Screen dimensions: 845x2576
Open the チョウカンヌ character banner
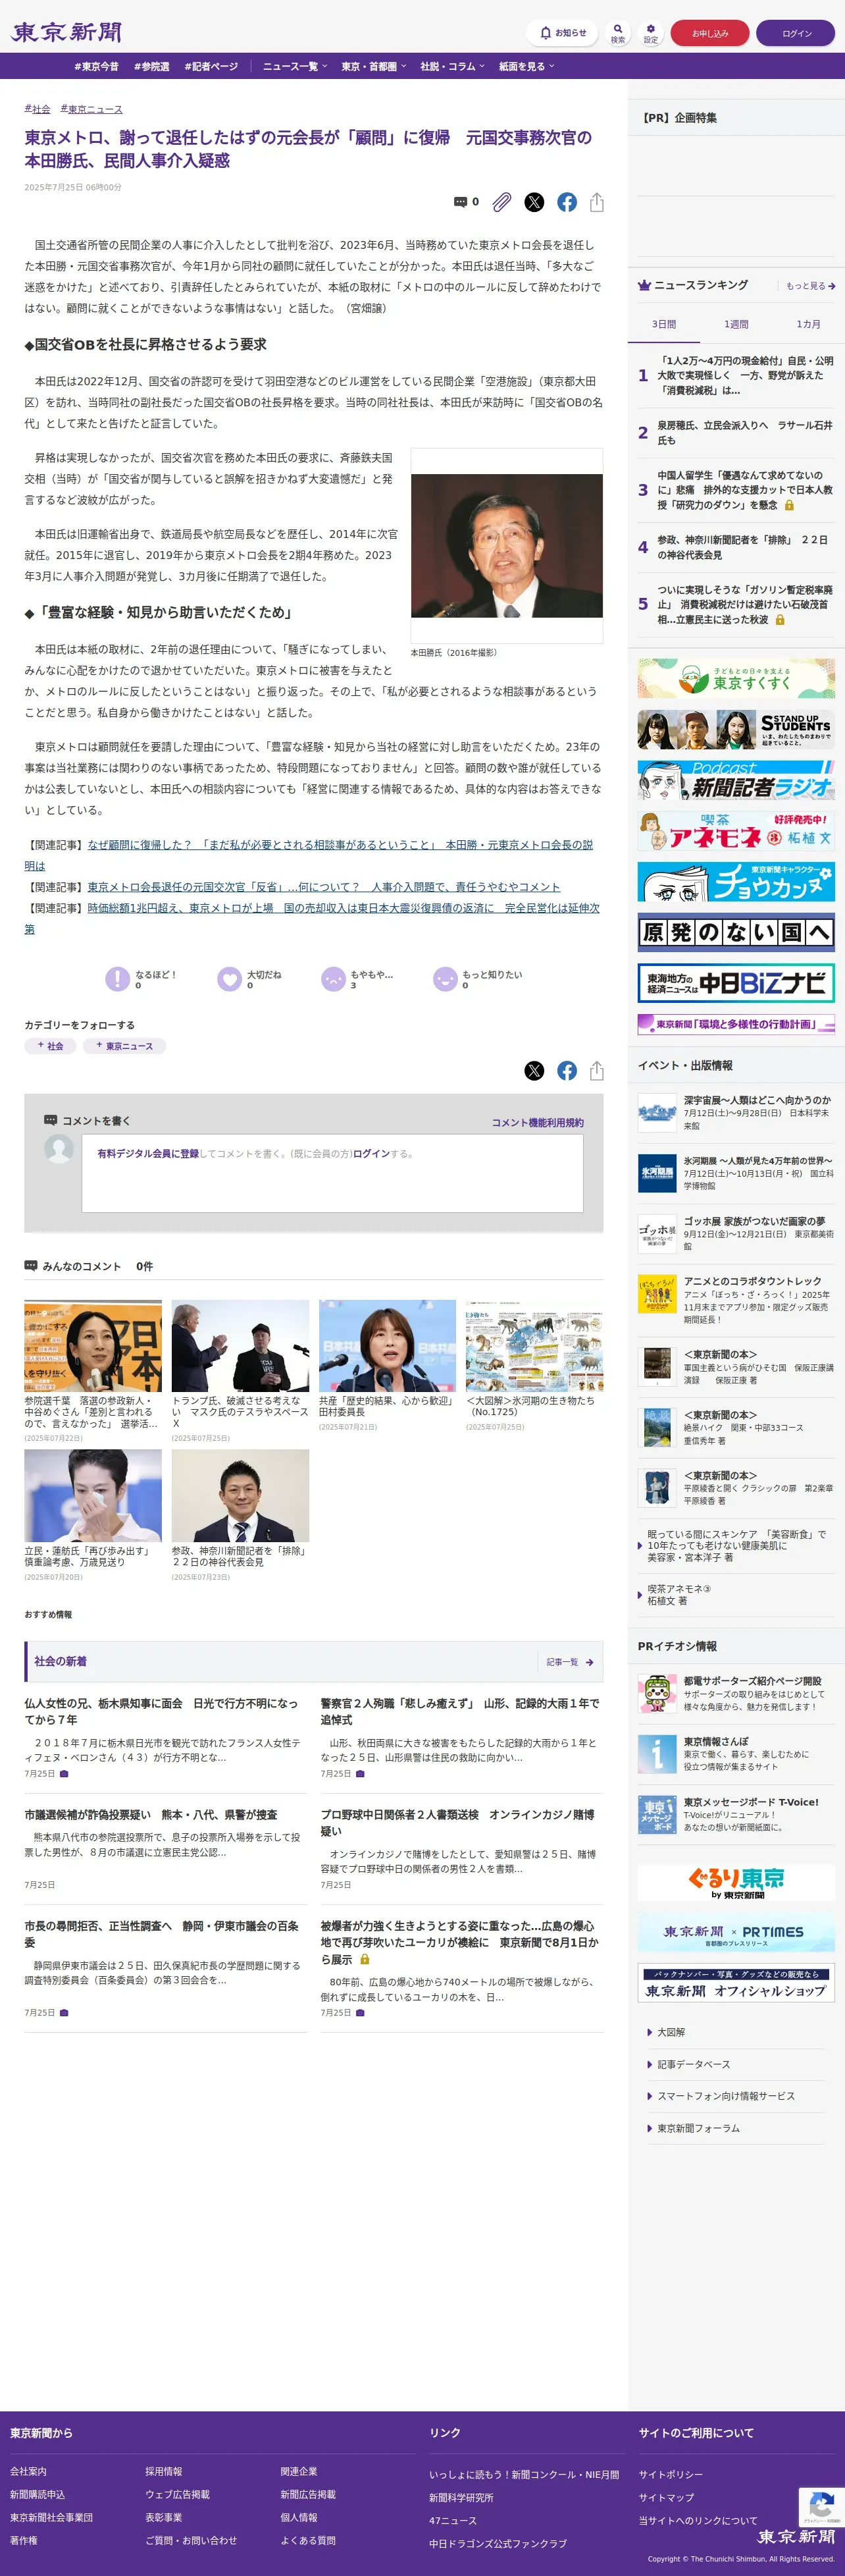click(736, 882)
